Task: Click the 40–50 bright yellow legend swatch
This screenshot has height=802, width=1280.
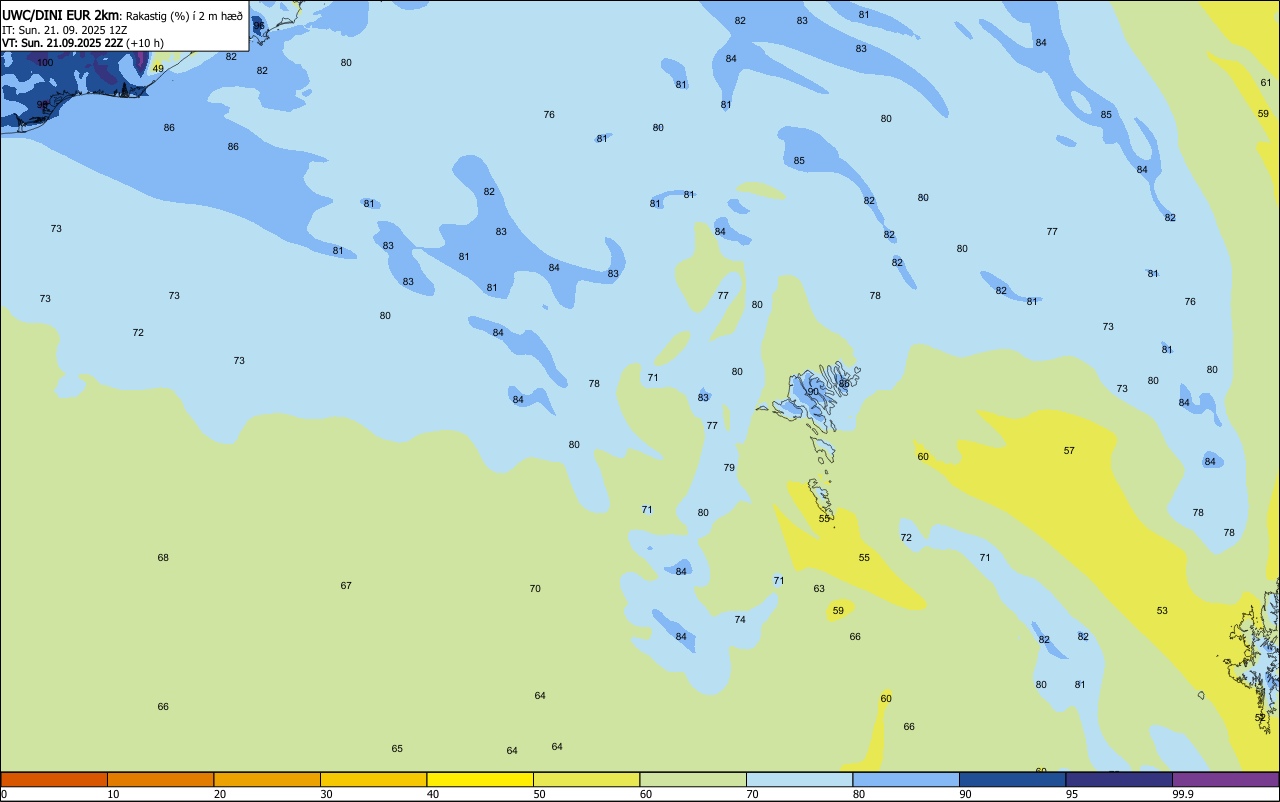Action: (480, 779)
